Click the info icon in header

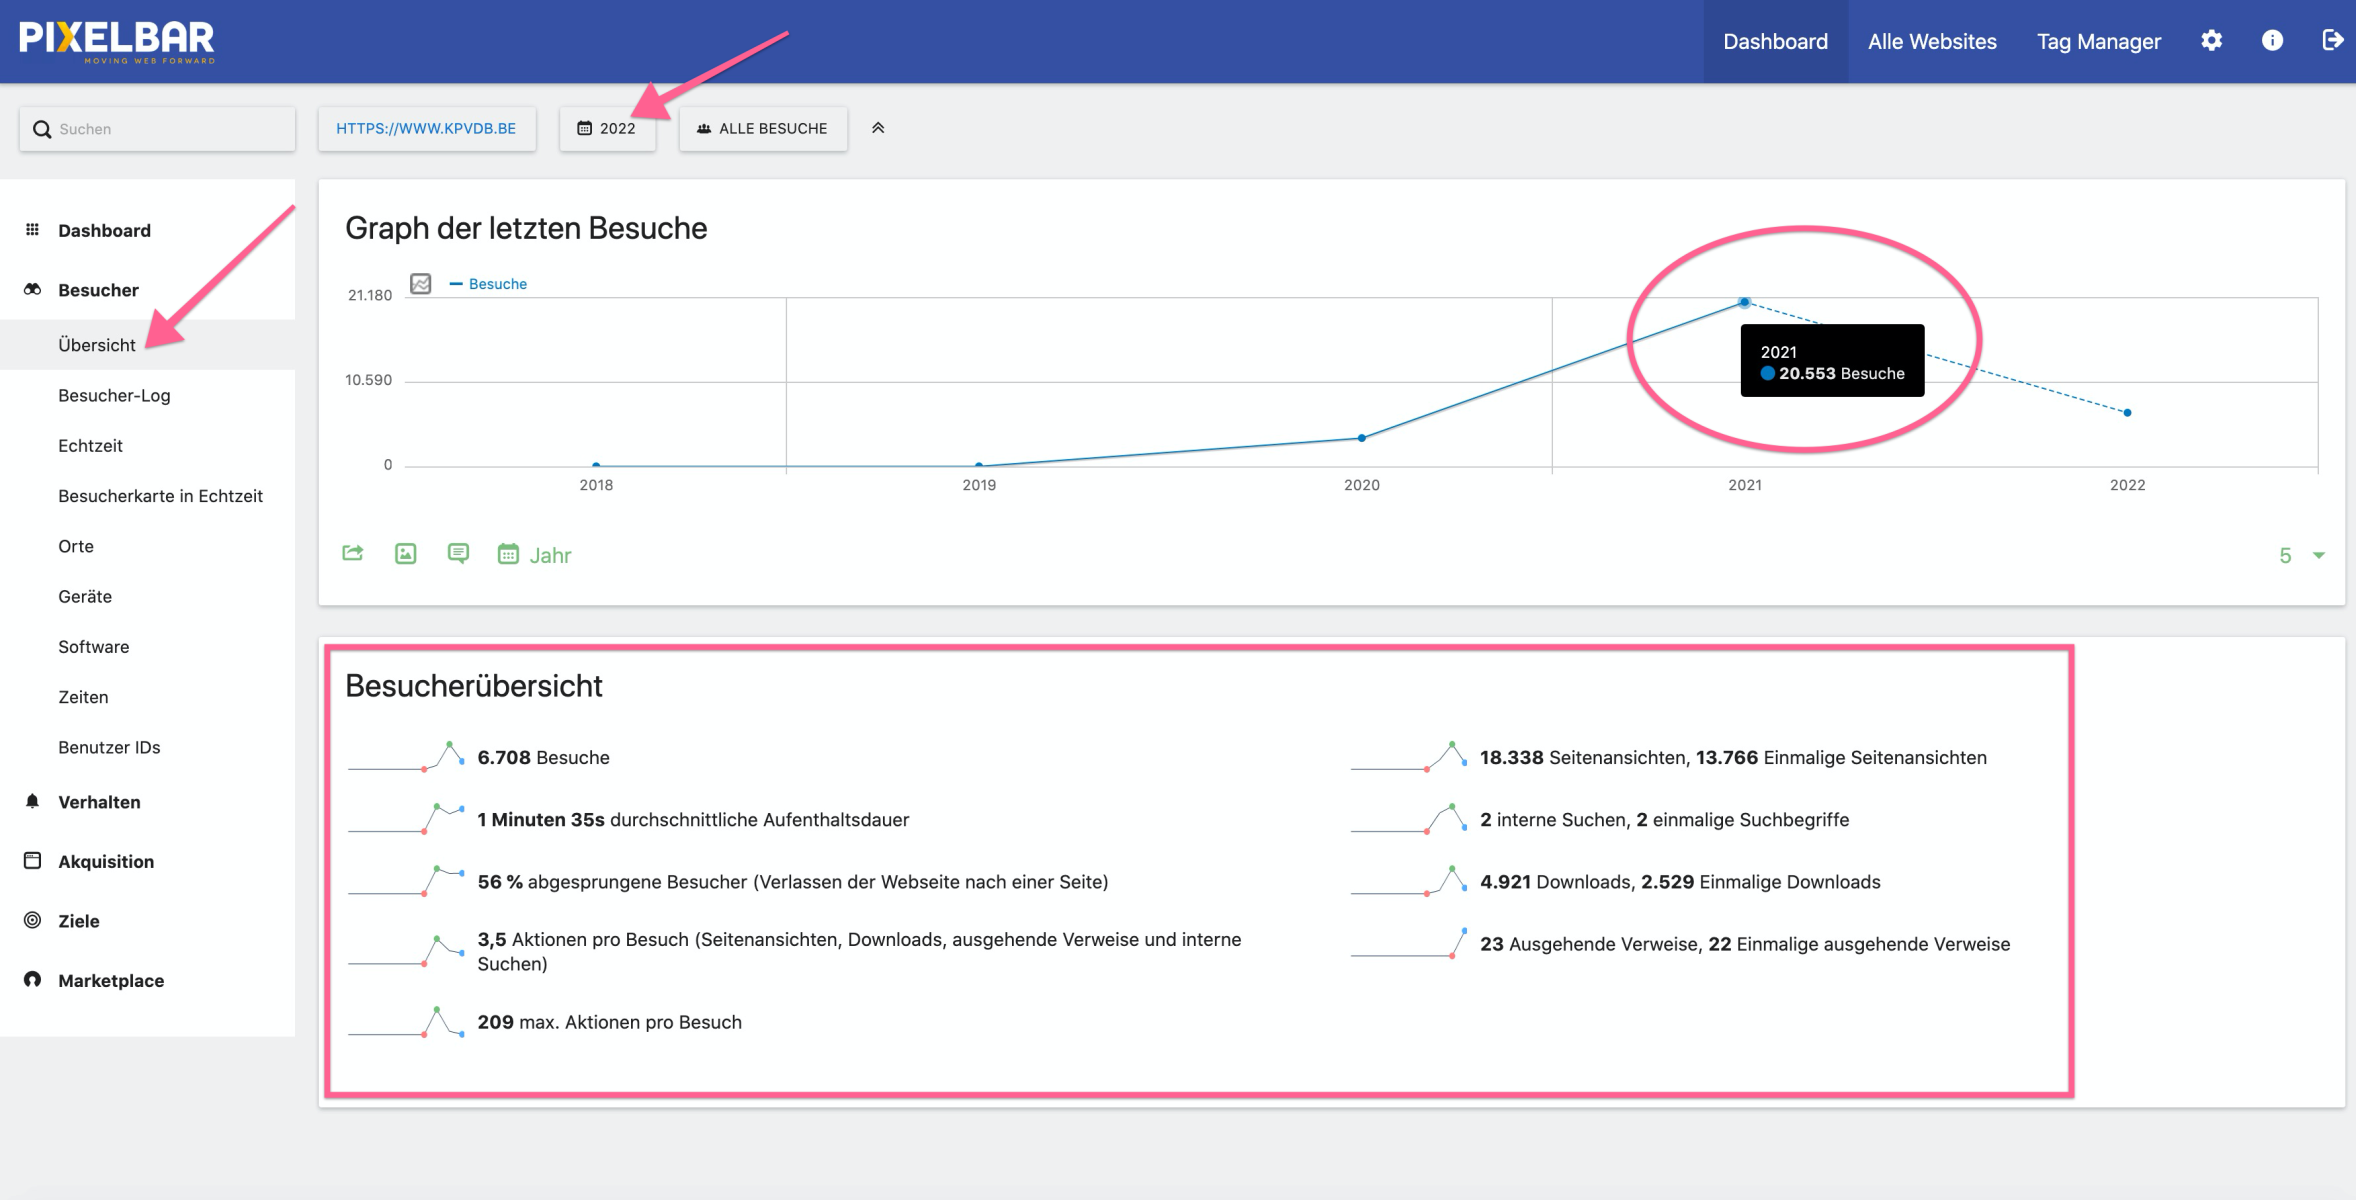click(2272, 41)
